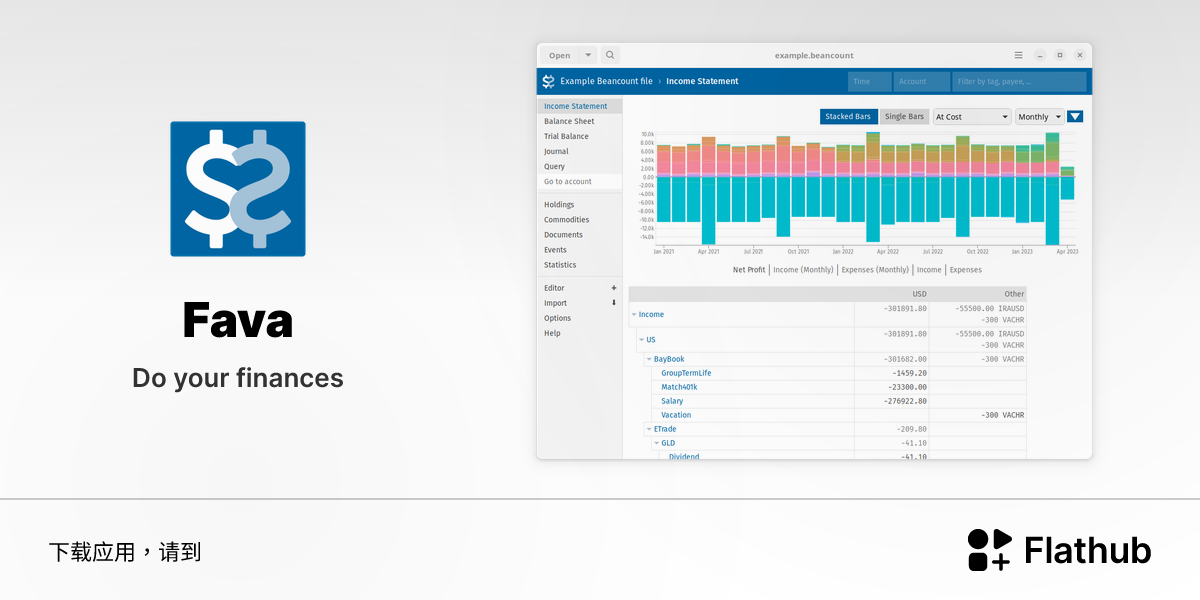Click the large Fava dollar-sign app logo

(238, 189)
